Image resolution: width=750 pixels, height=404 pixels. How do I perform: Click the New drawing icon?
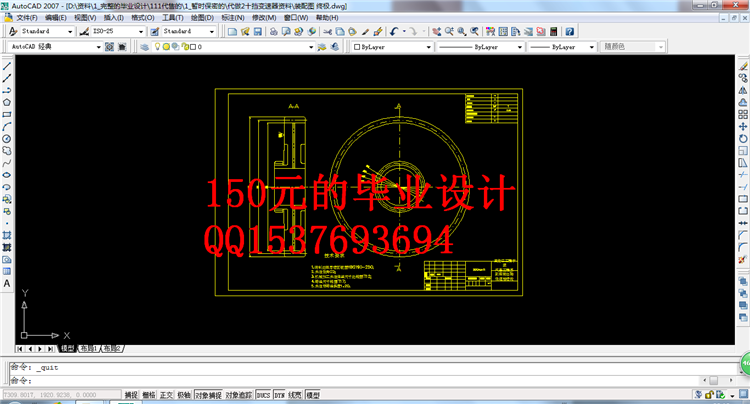point(232,32)
